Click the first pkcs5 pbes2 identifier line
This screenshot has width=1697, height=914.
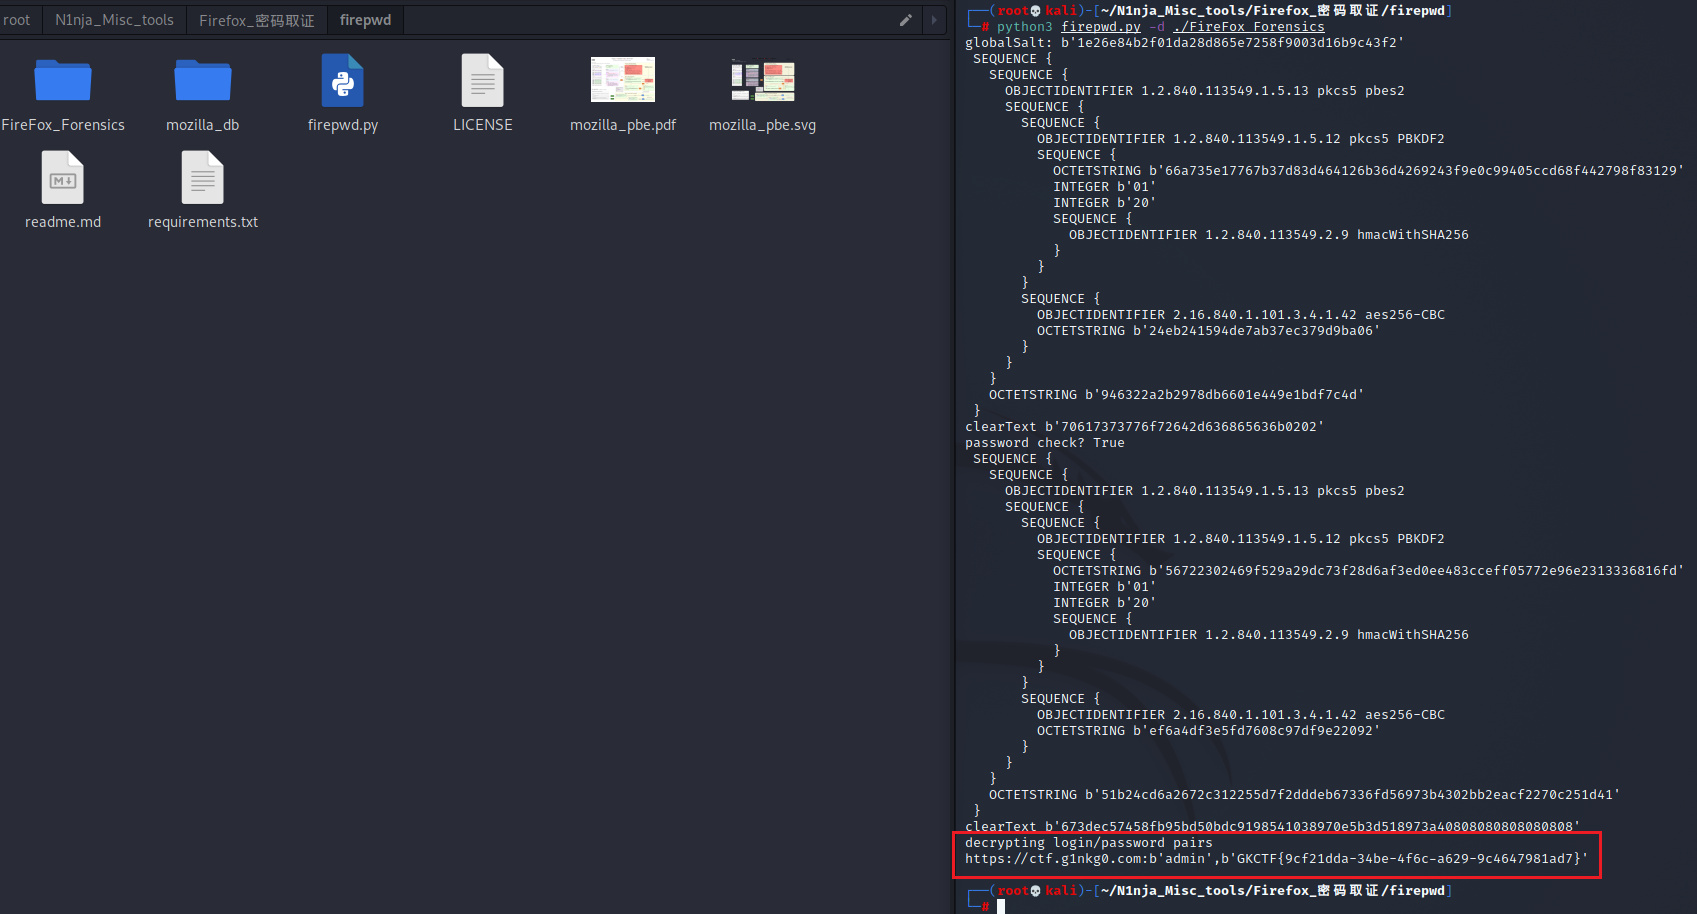1204,91
